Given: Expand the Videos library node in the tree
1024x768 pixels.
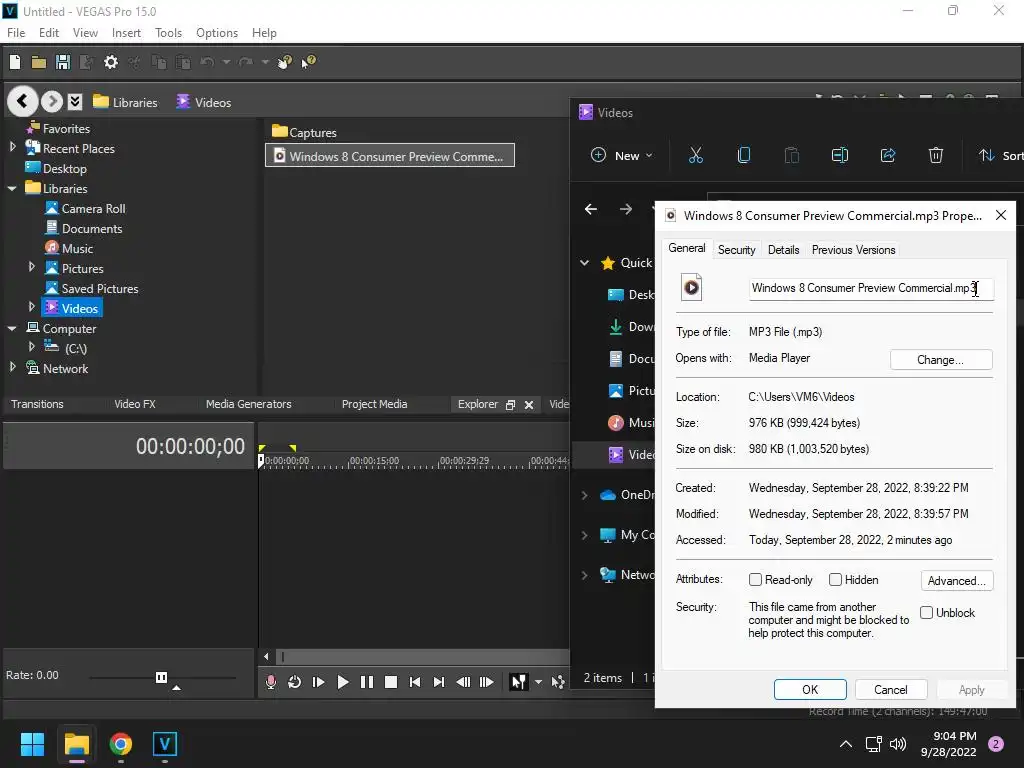Looking at the screenshot, I should 31,307.
